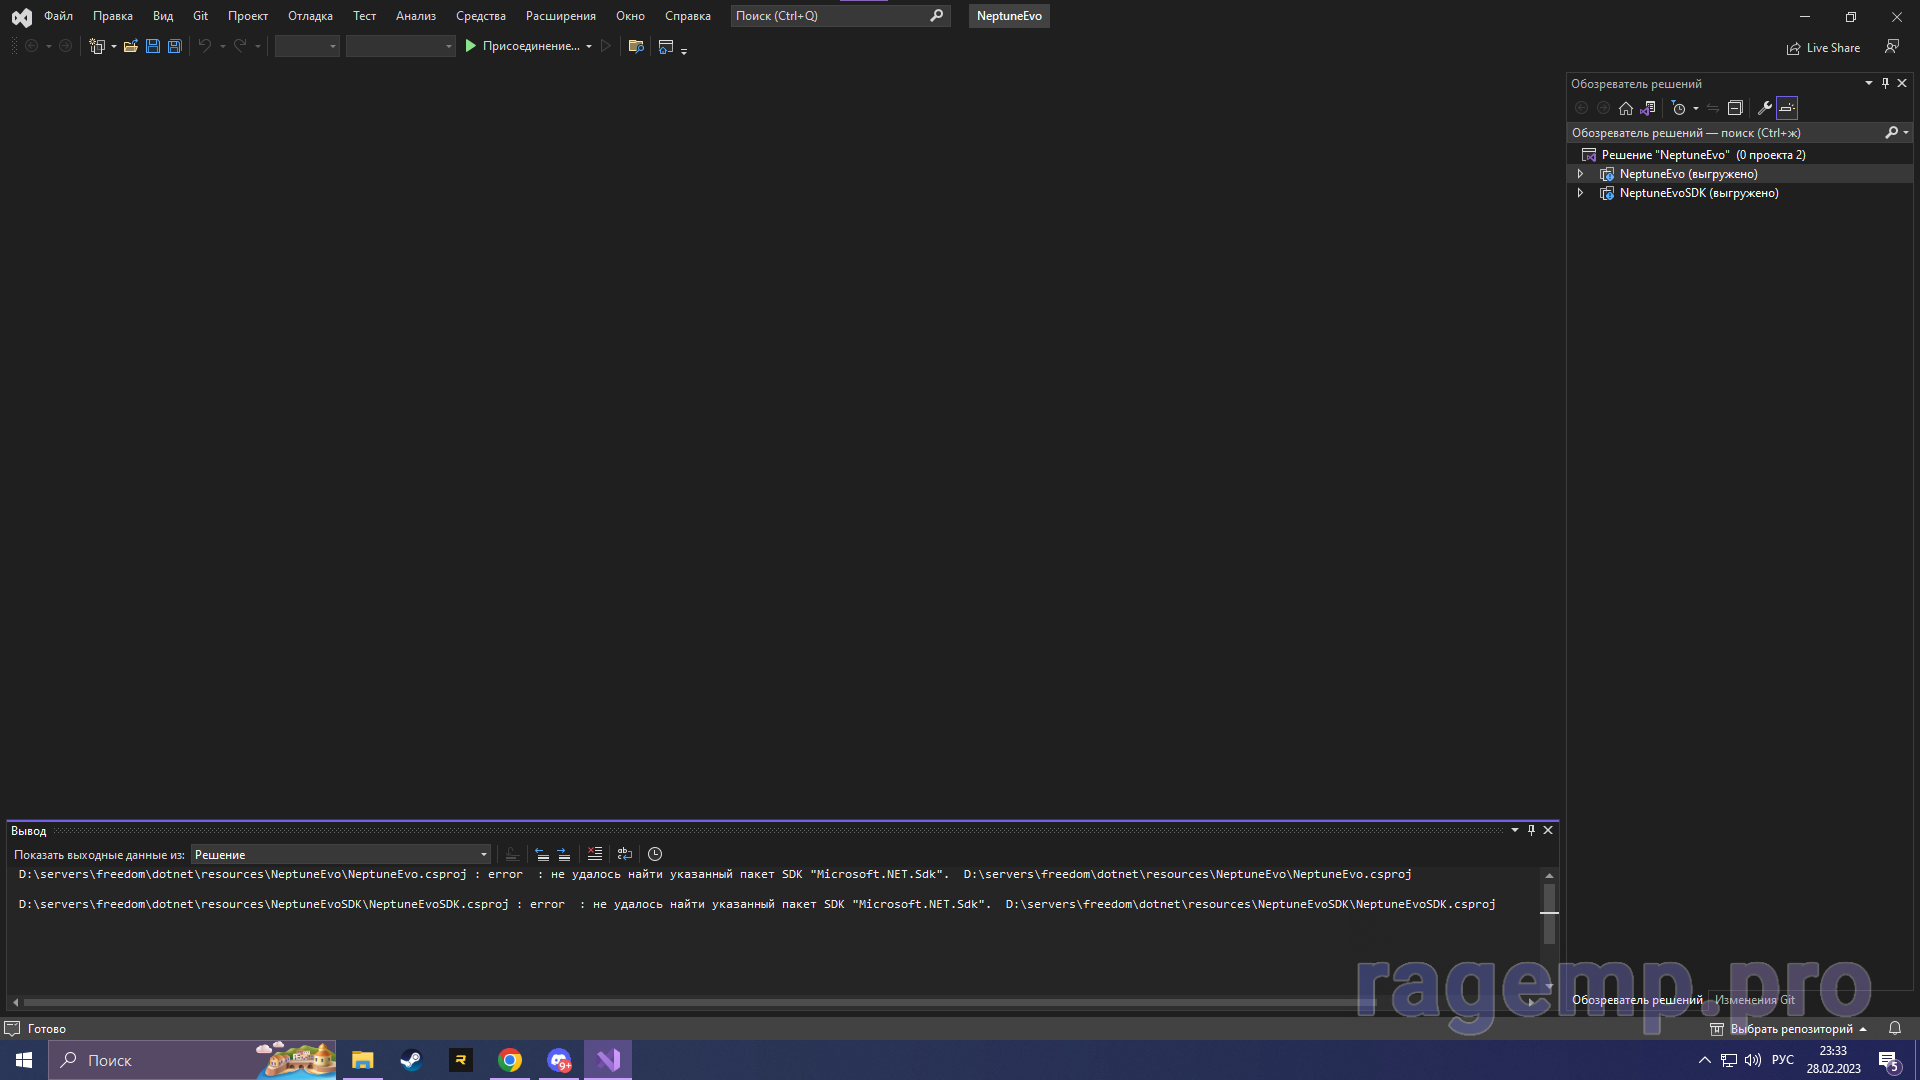Go to previous message in Output

click(x=542, y=854)
